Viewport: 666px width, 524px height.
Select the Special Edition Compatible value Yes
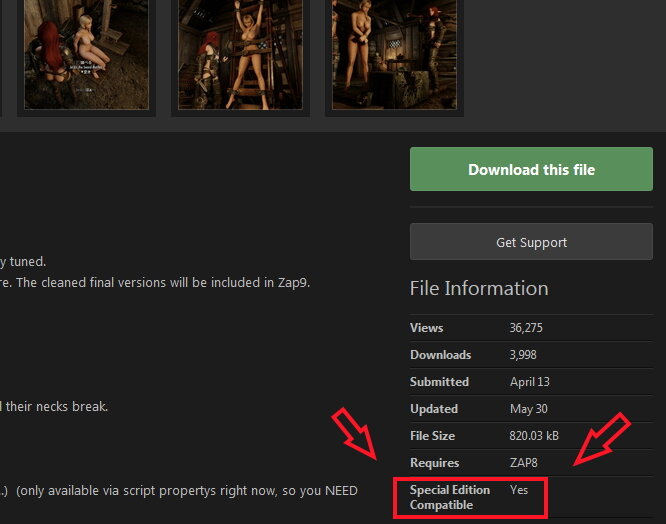[519, 490]
